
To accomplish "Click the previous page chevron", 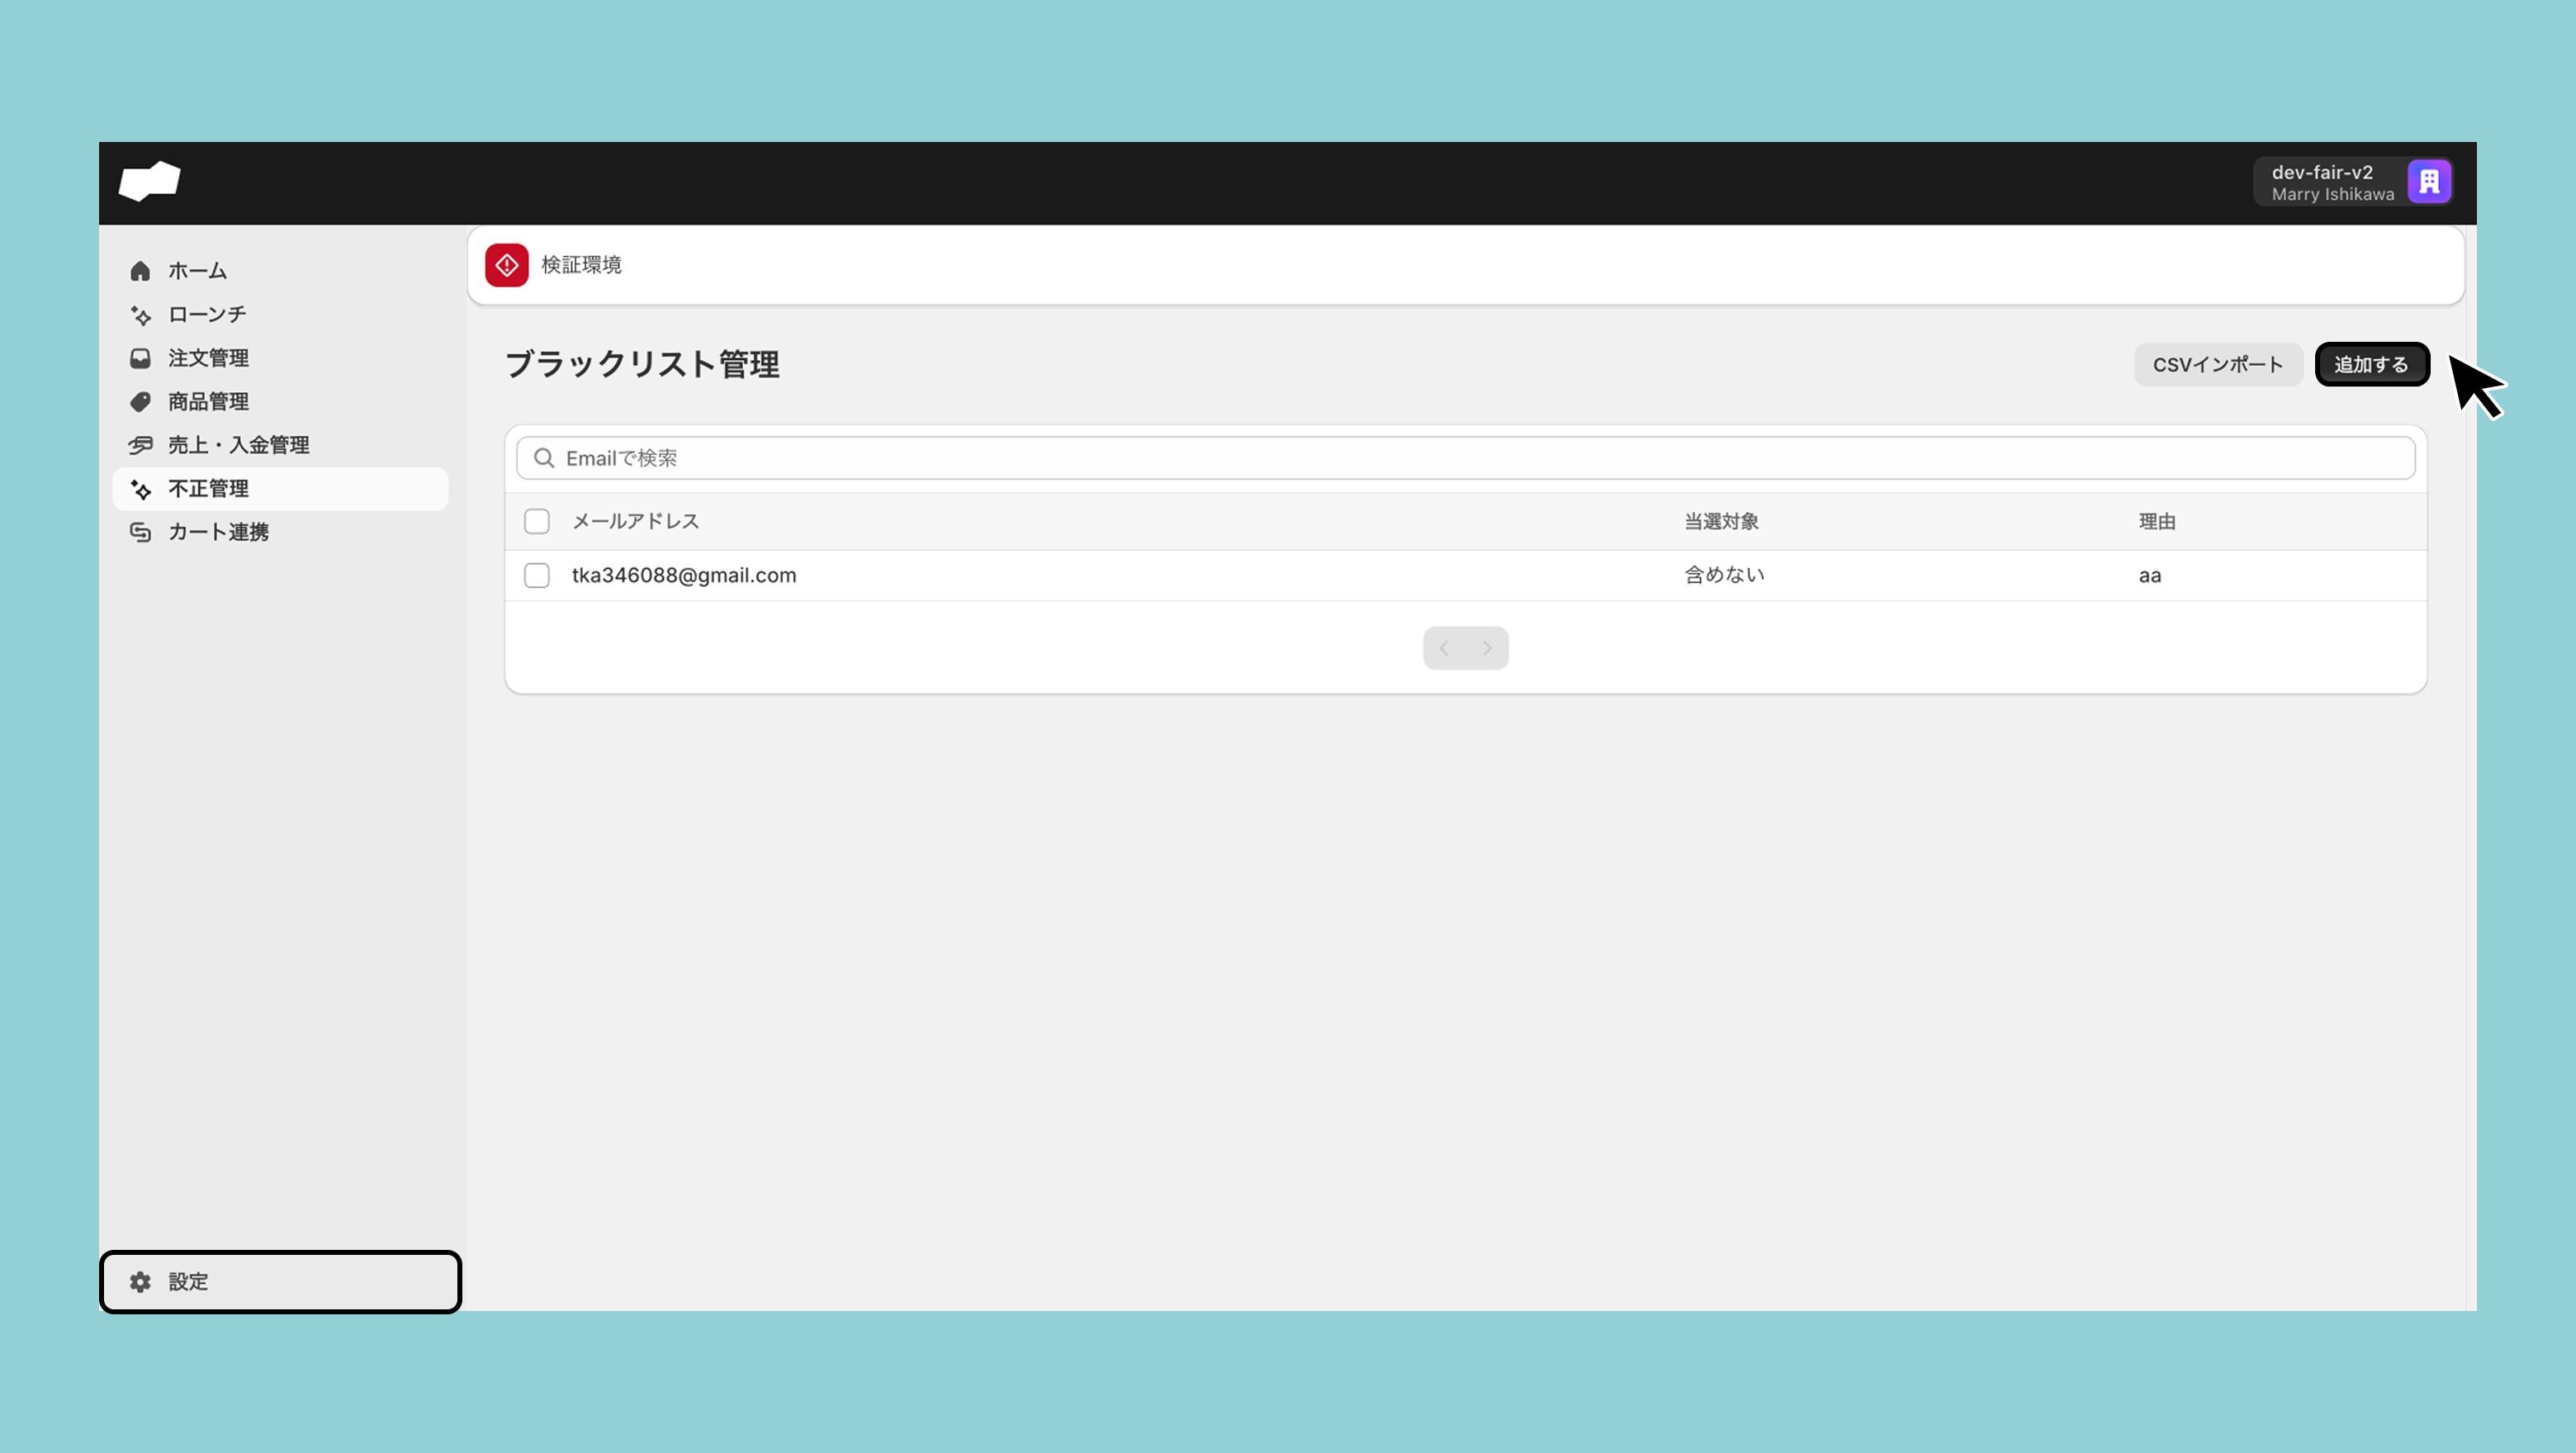I will pos(1444,648).
